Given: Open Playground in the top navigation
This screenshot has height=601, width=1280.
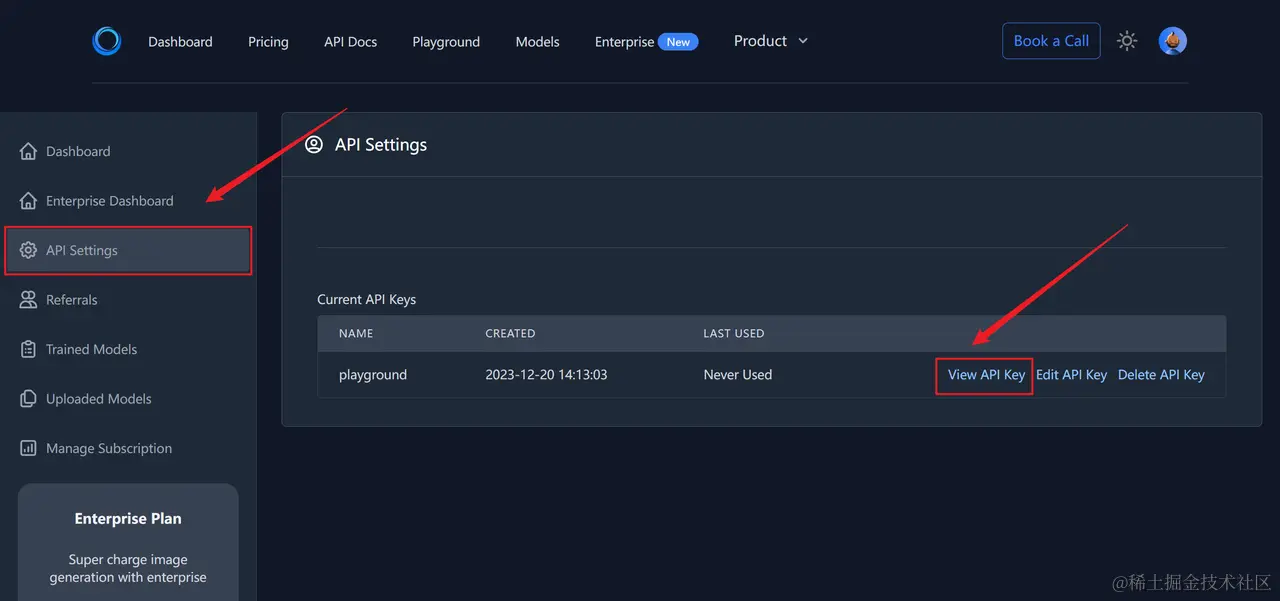Looking at the screenshot, I should 446,42.
